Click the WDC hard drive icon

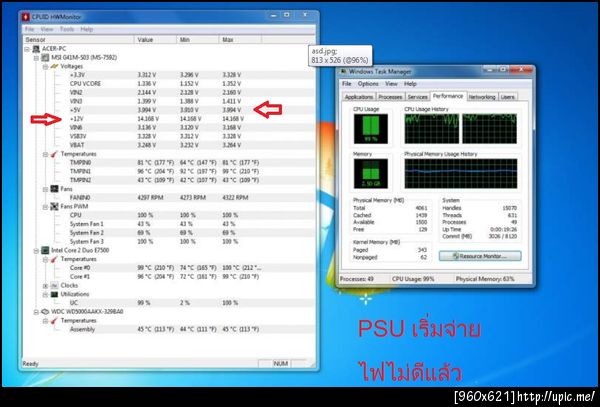(x=45, y=312)
